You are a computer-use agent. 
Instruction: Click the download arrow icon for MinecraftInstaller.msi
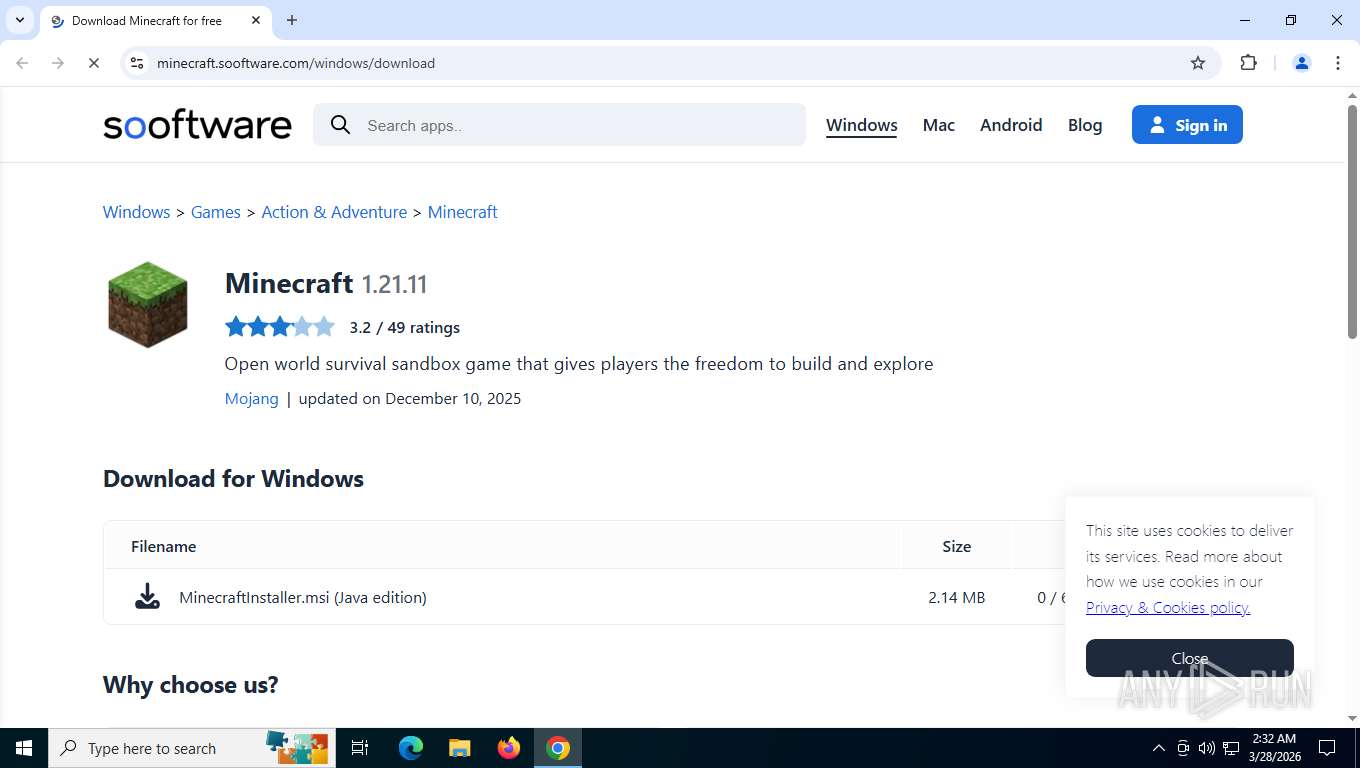click(x=148, y=596)
